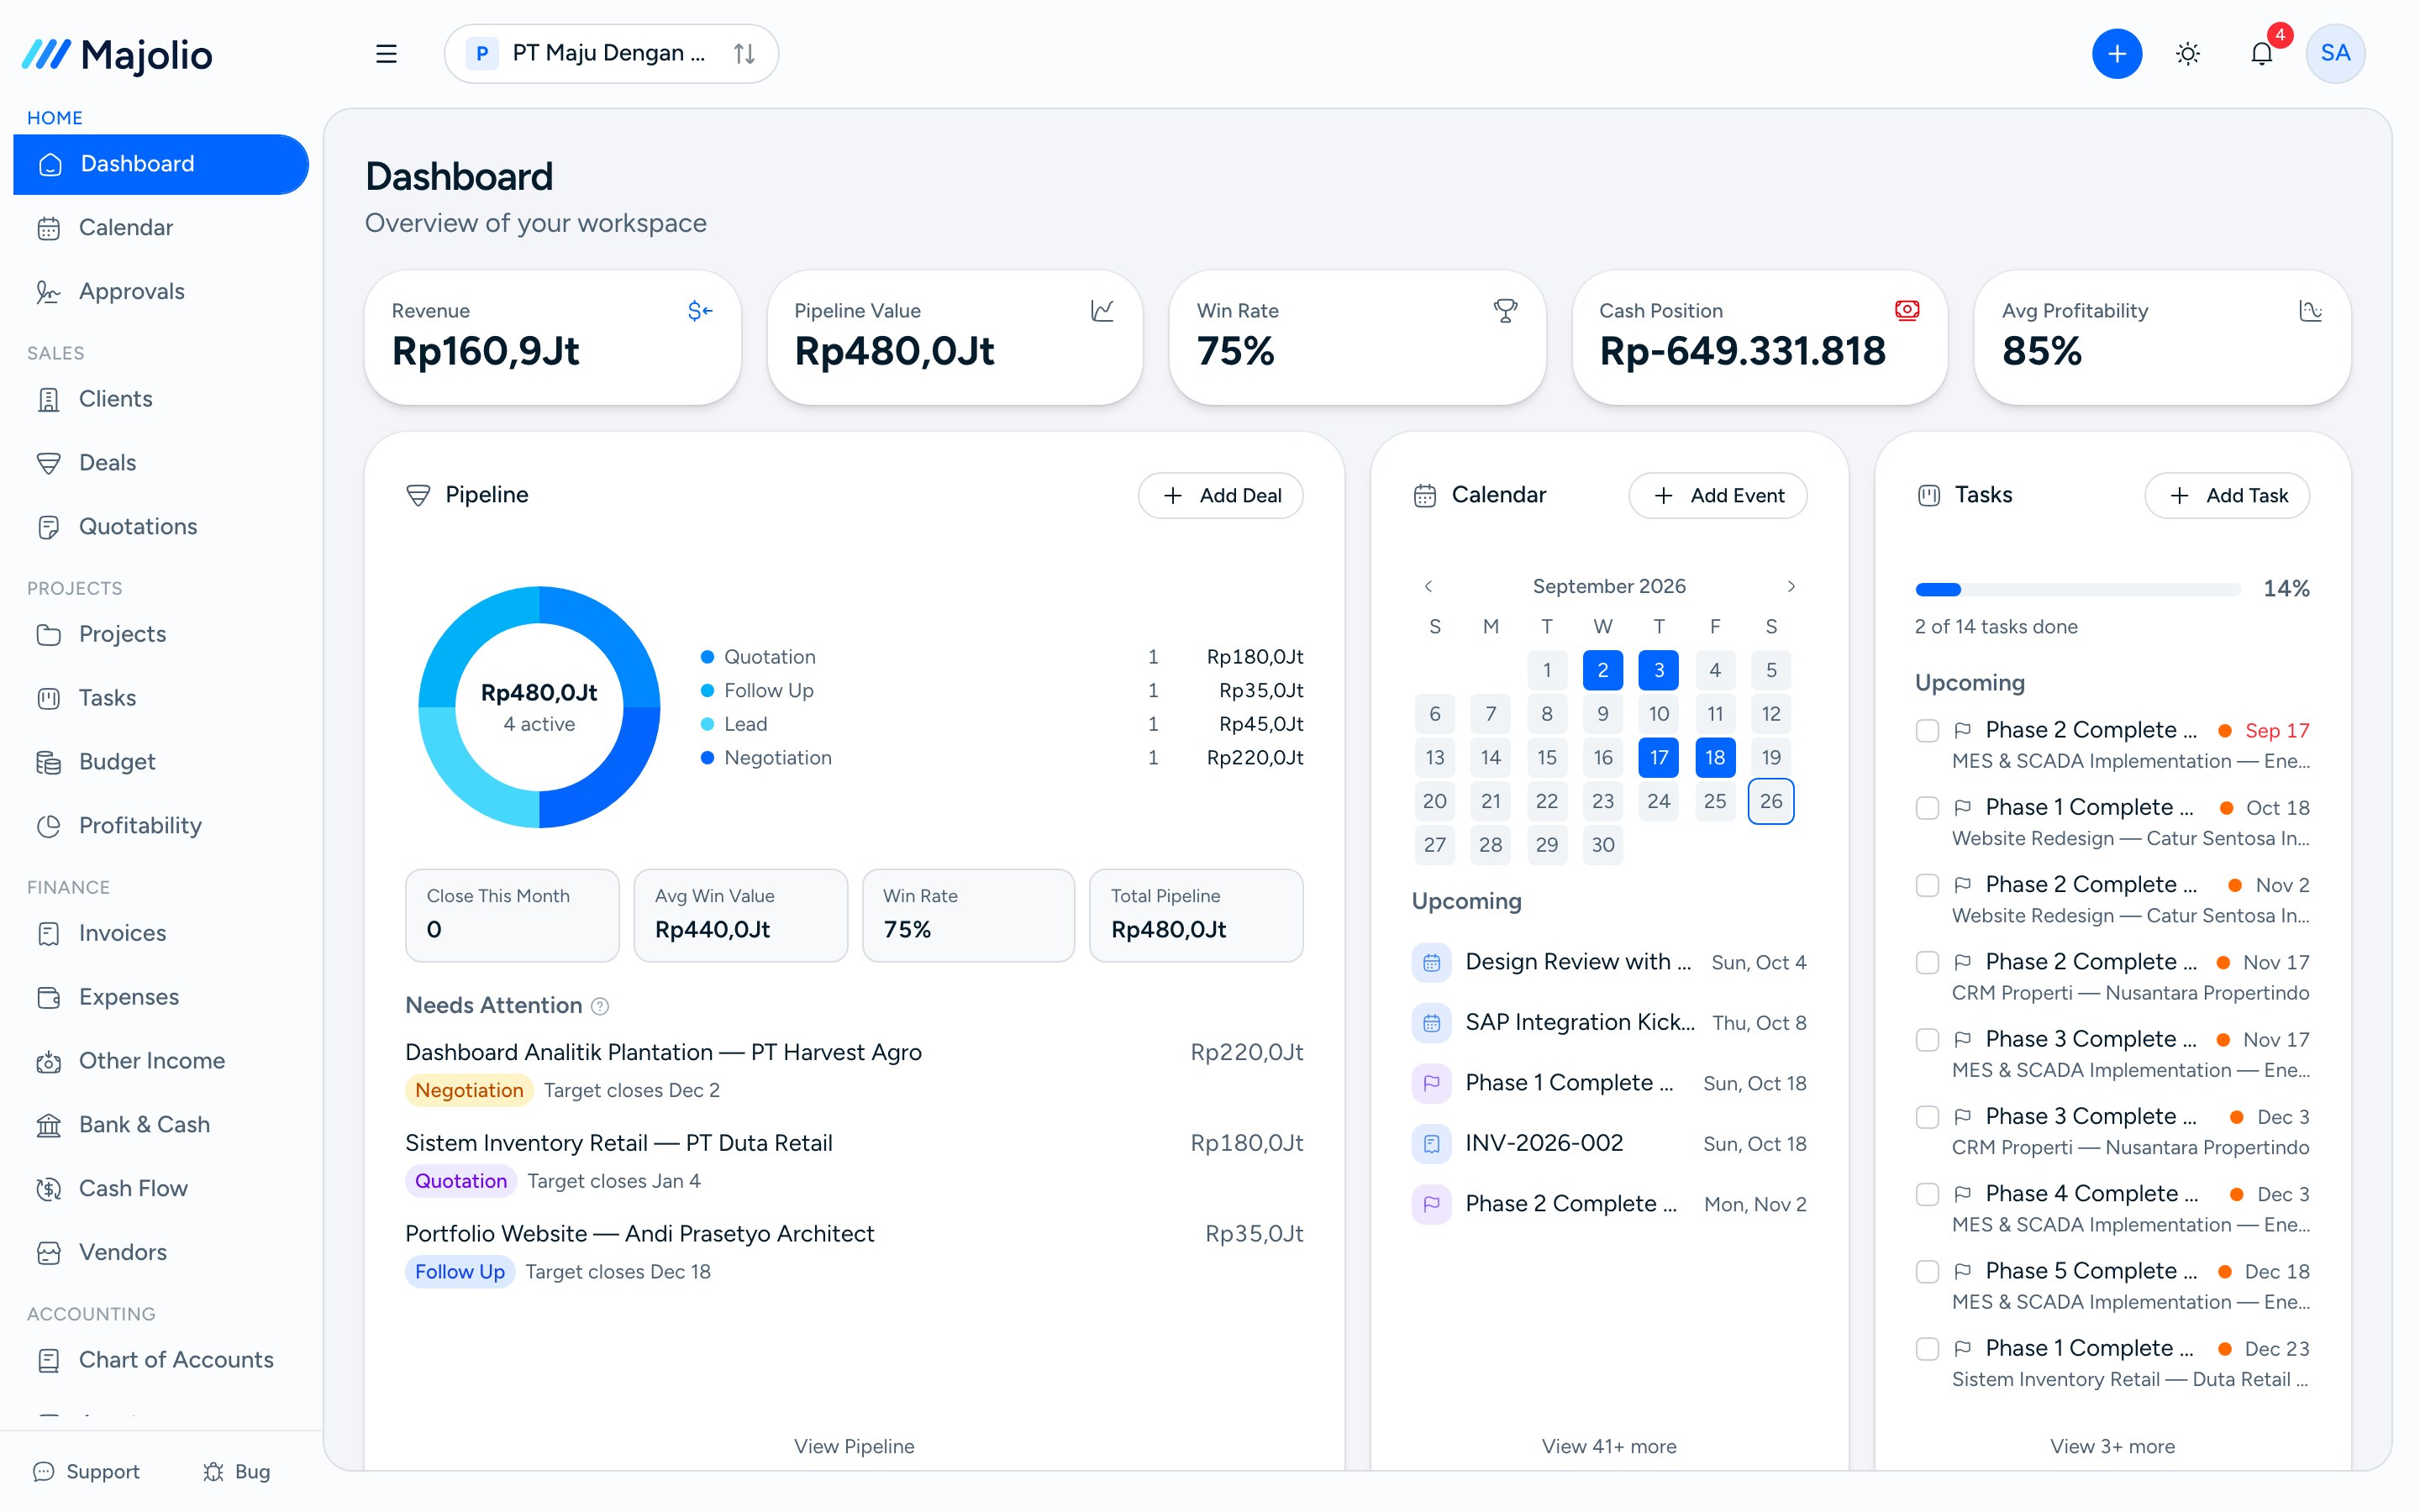This screenshot has height=1512, width=2420.
Task: Check the Dec 18 Phase 5 Complete task
Action: (x=1927, y=1271)
